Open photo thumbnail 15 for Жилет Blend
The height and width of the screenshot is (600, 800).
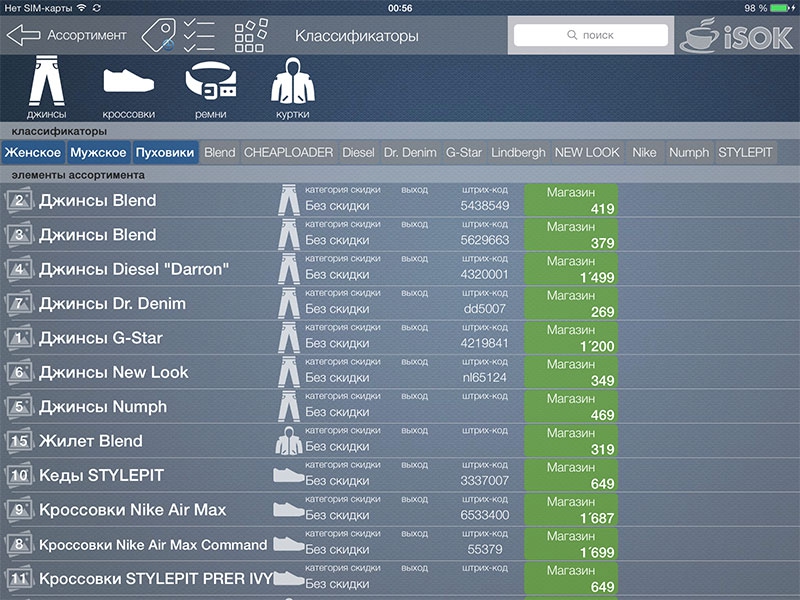click(x=19, y=441)
